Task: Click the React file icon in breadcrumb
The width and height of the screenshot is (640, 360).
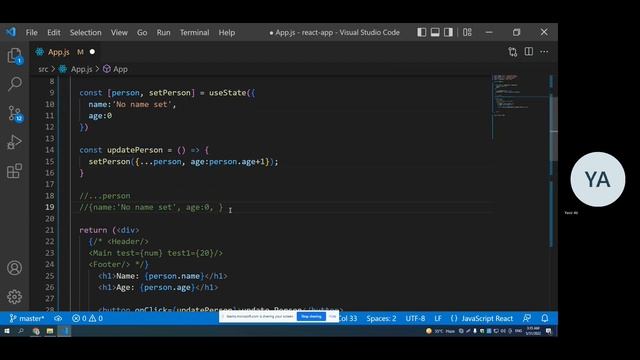Action: tap(63, 69)
